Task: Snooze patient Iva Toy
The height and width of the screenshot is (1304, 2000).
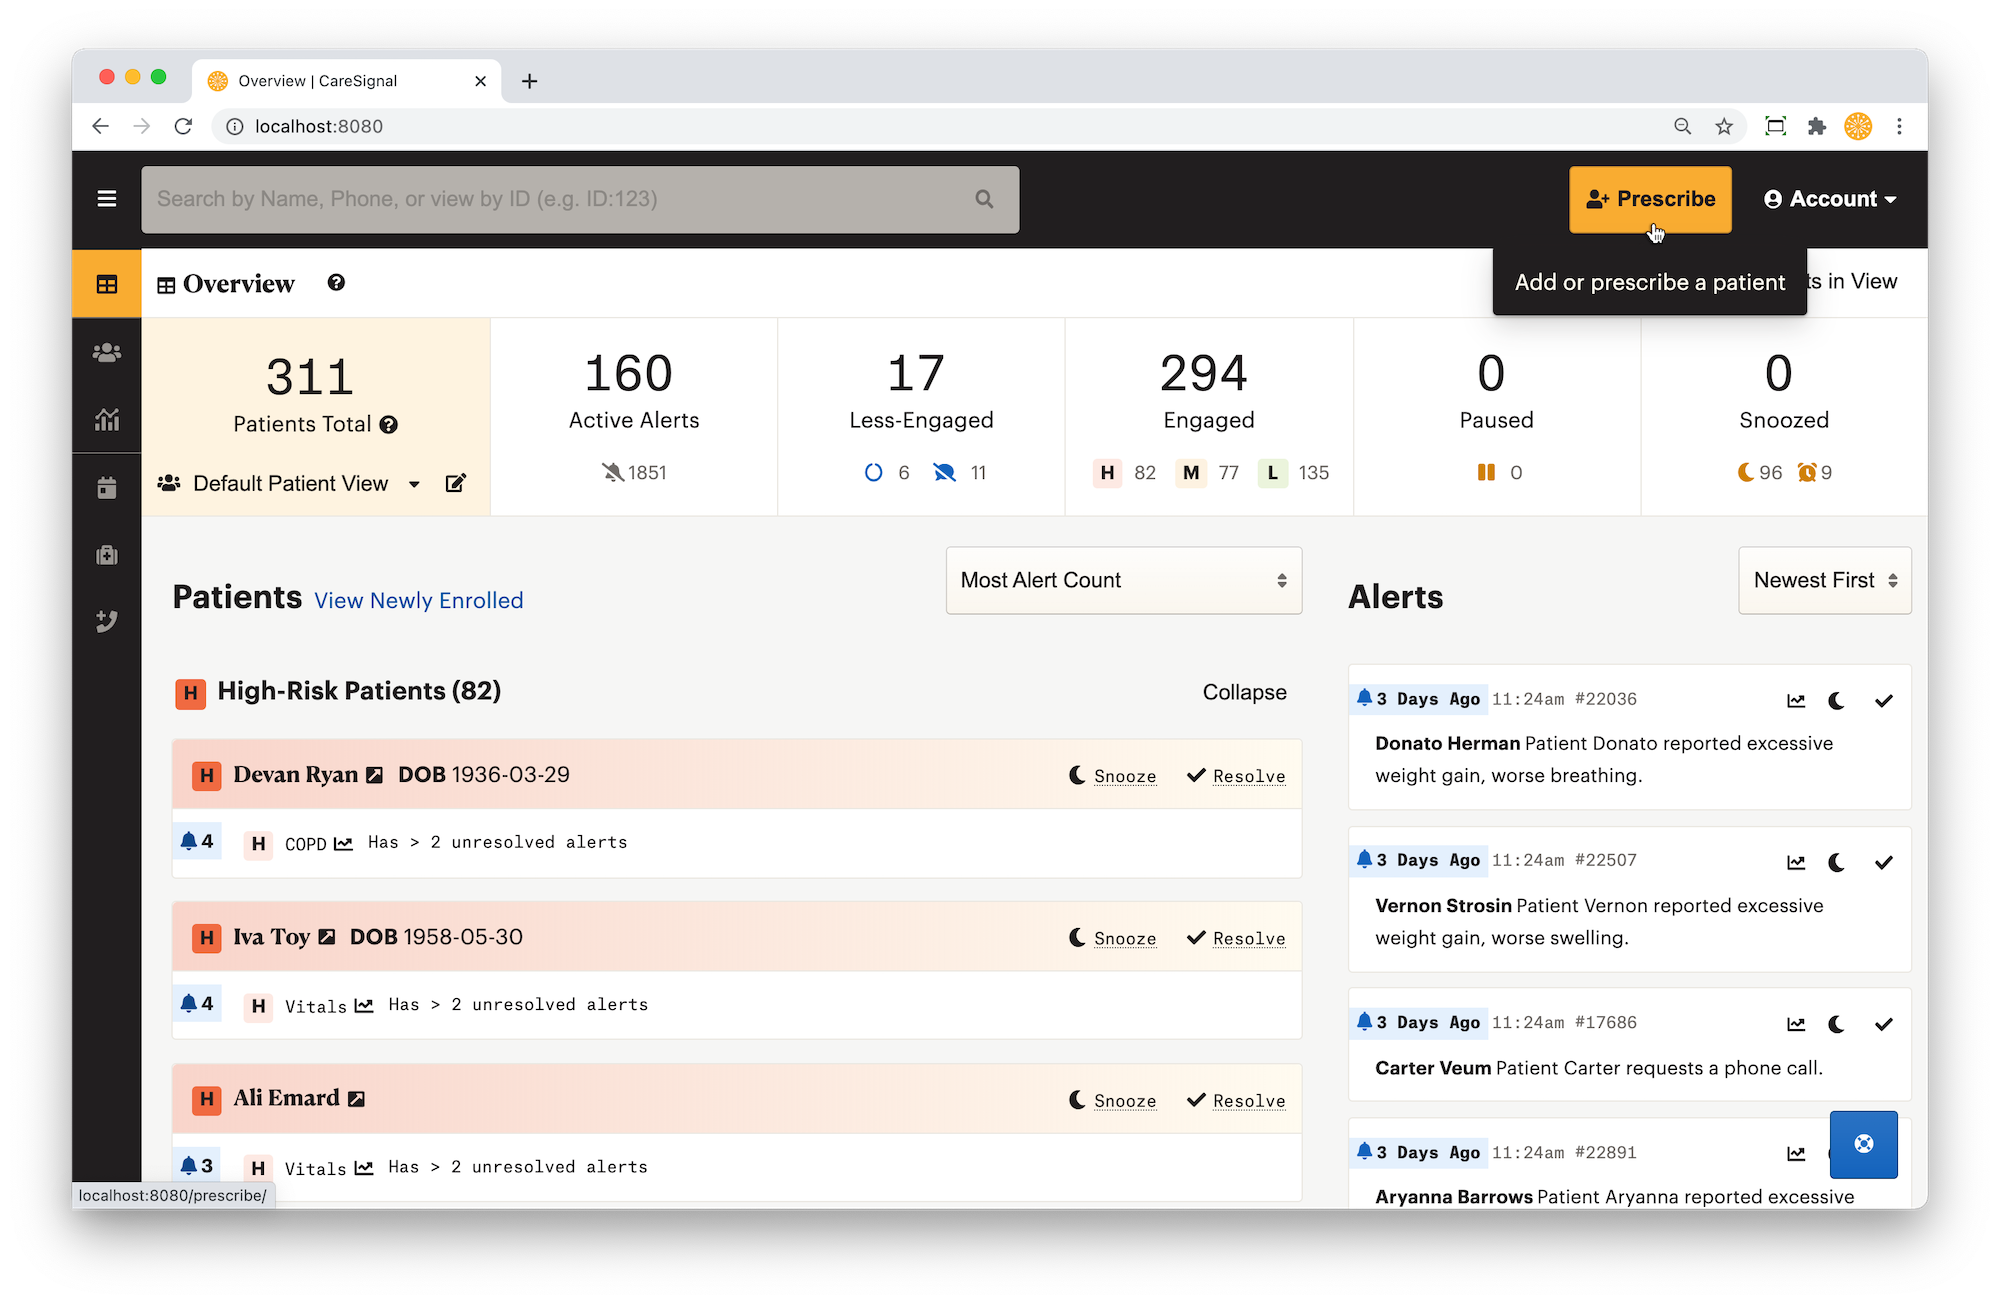Action: pyautogui.click(x=1113, y=938)
